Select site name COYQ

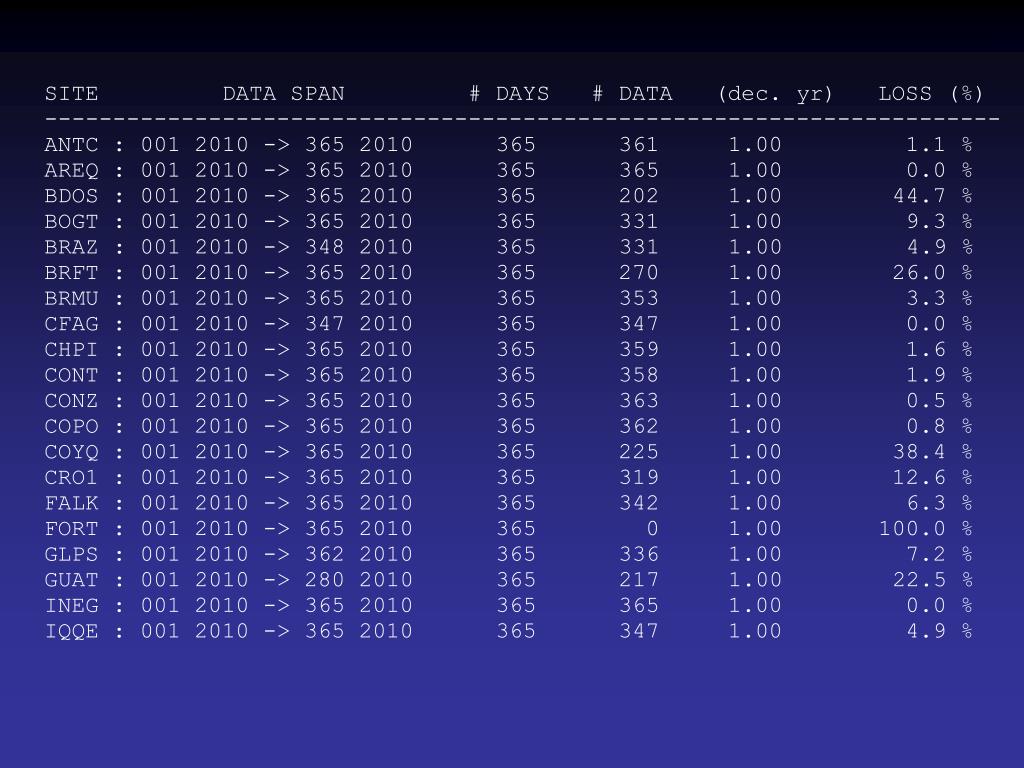(71, 451)
